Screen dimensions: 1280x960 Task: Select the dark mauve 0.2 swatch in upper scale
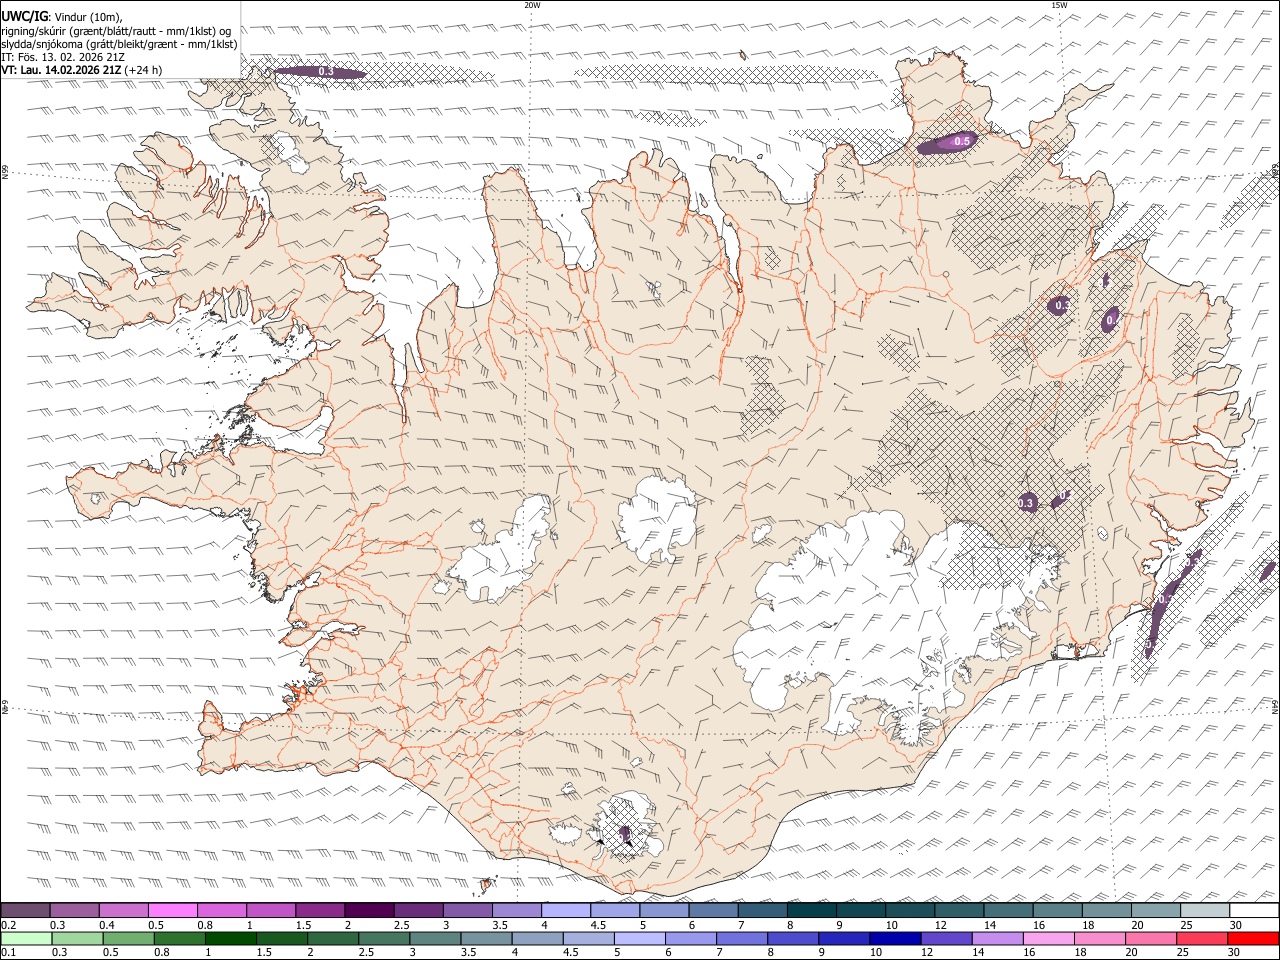[x=25, y=910]
